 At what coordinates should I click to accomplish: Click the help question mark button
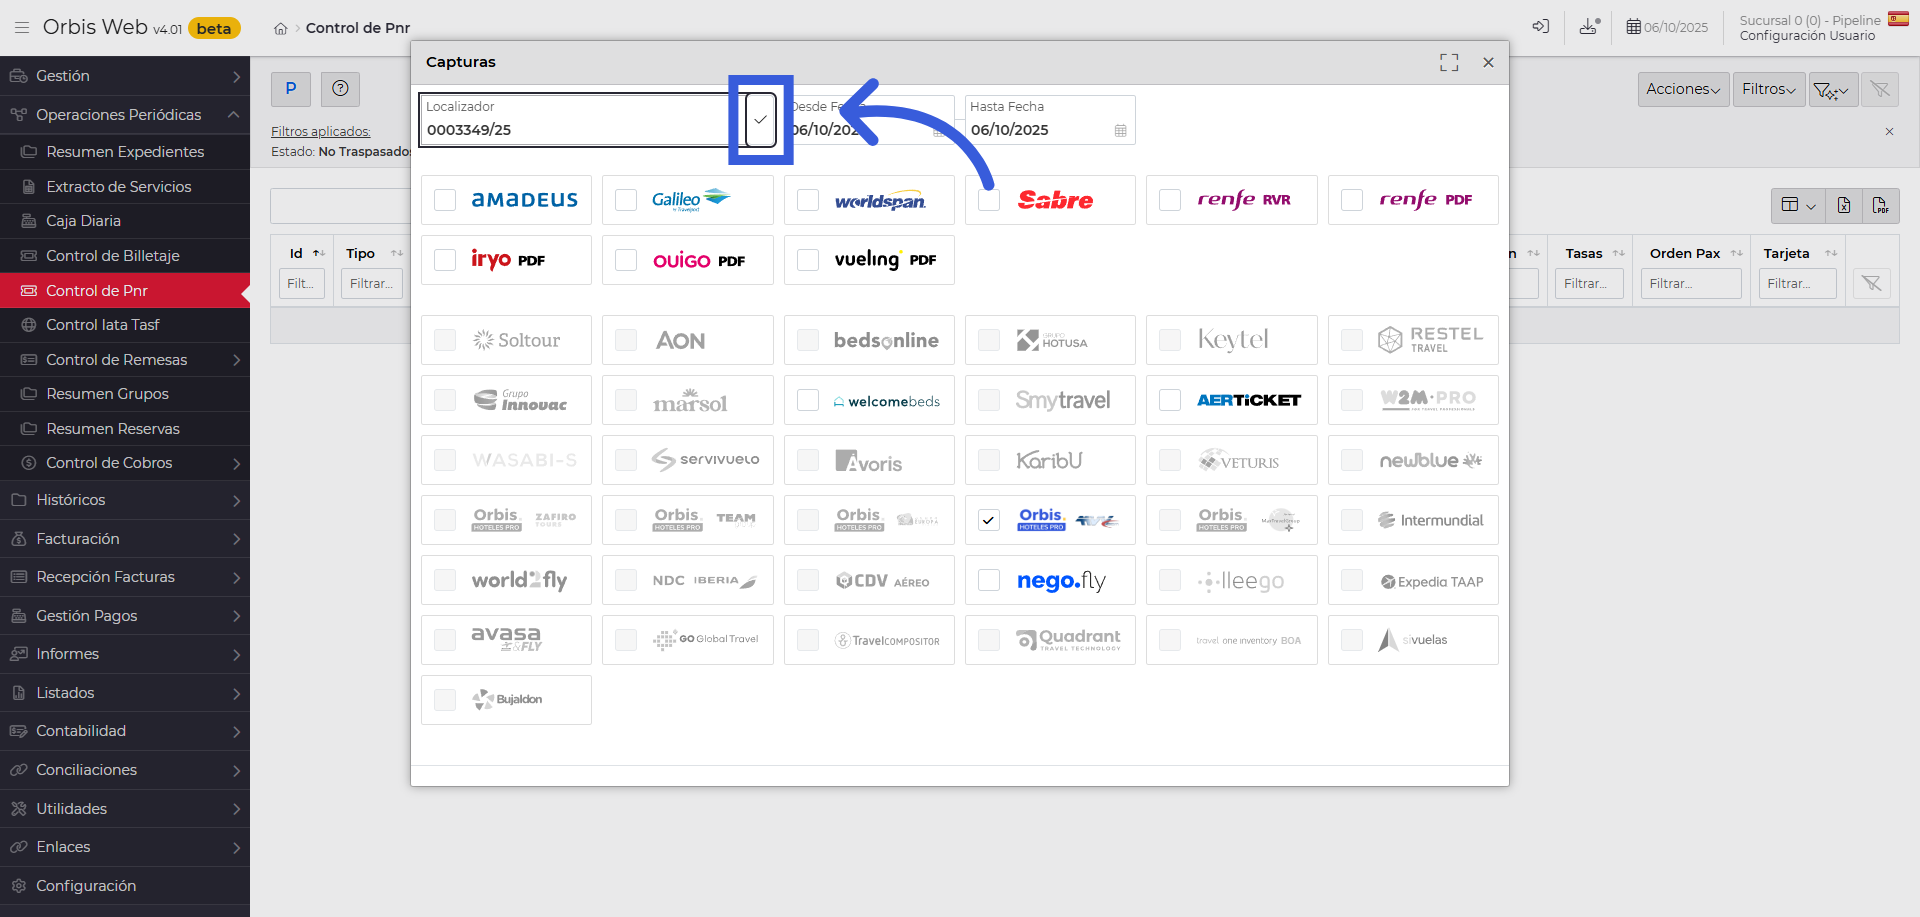340,89
